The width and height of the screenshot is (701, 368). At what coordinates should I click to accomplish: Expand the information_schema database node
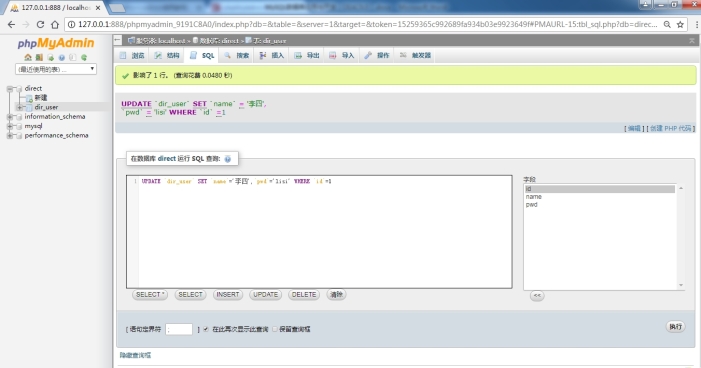(x=10, y=117)
